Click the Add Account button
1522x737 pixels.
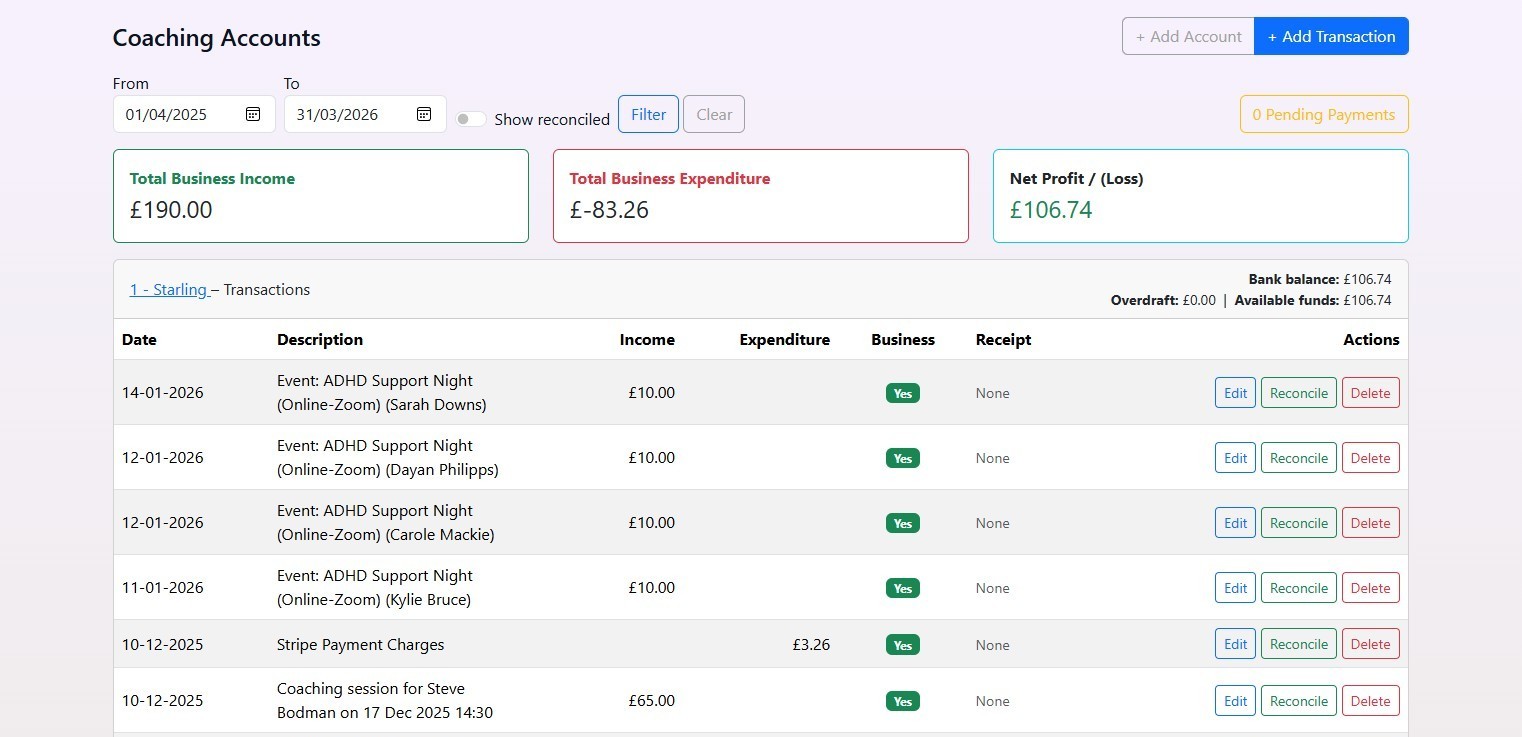point(1188,36)
